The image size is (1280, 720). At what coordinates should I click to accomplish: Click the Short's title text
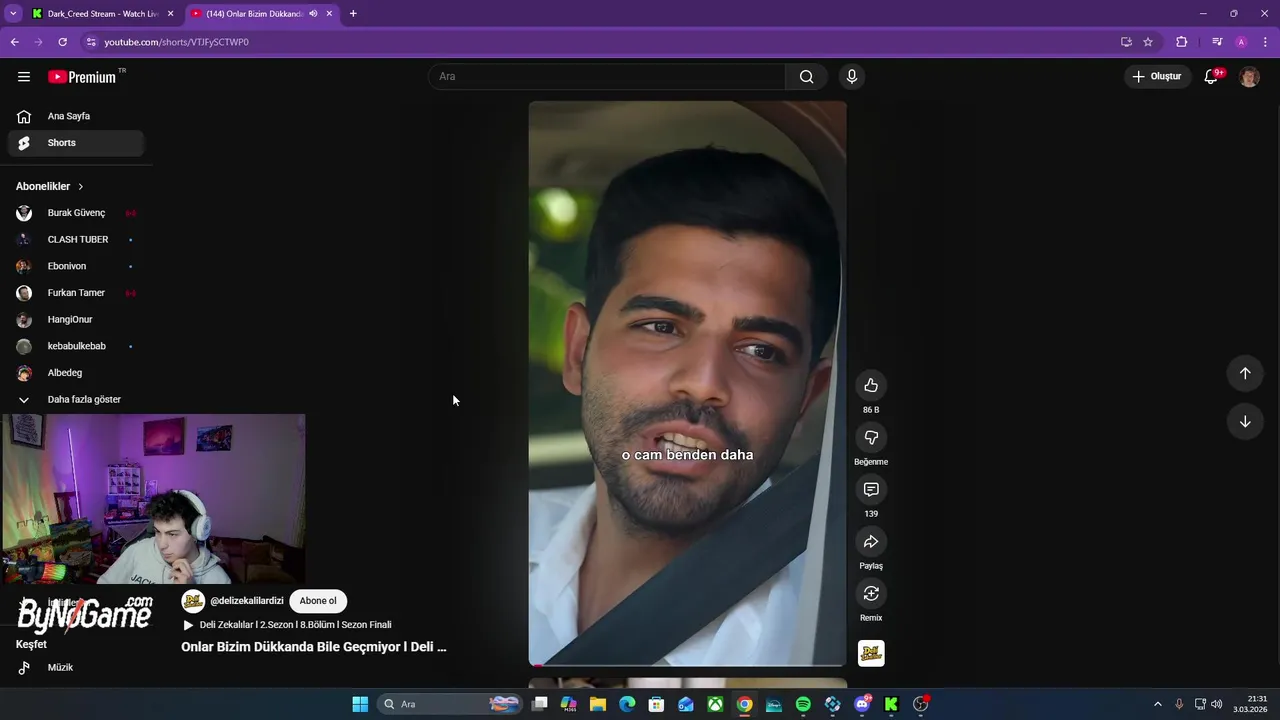[314, 647]
